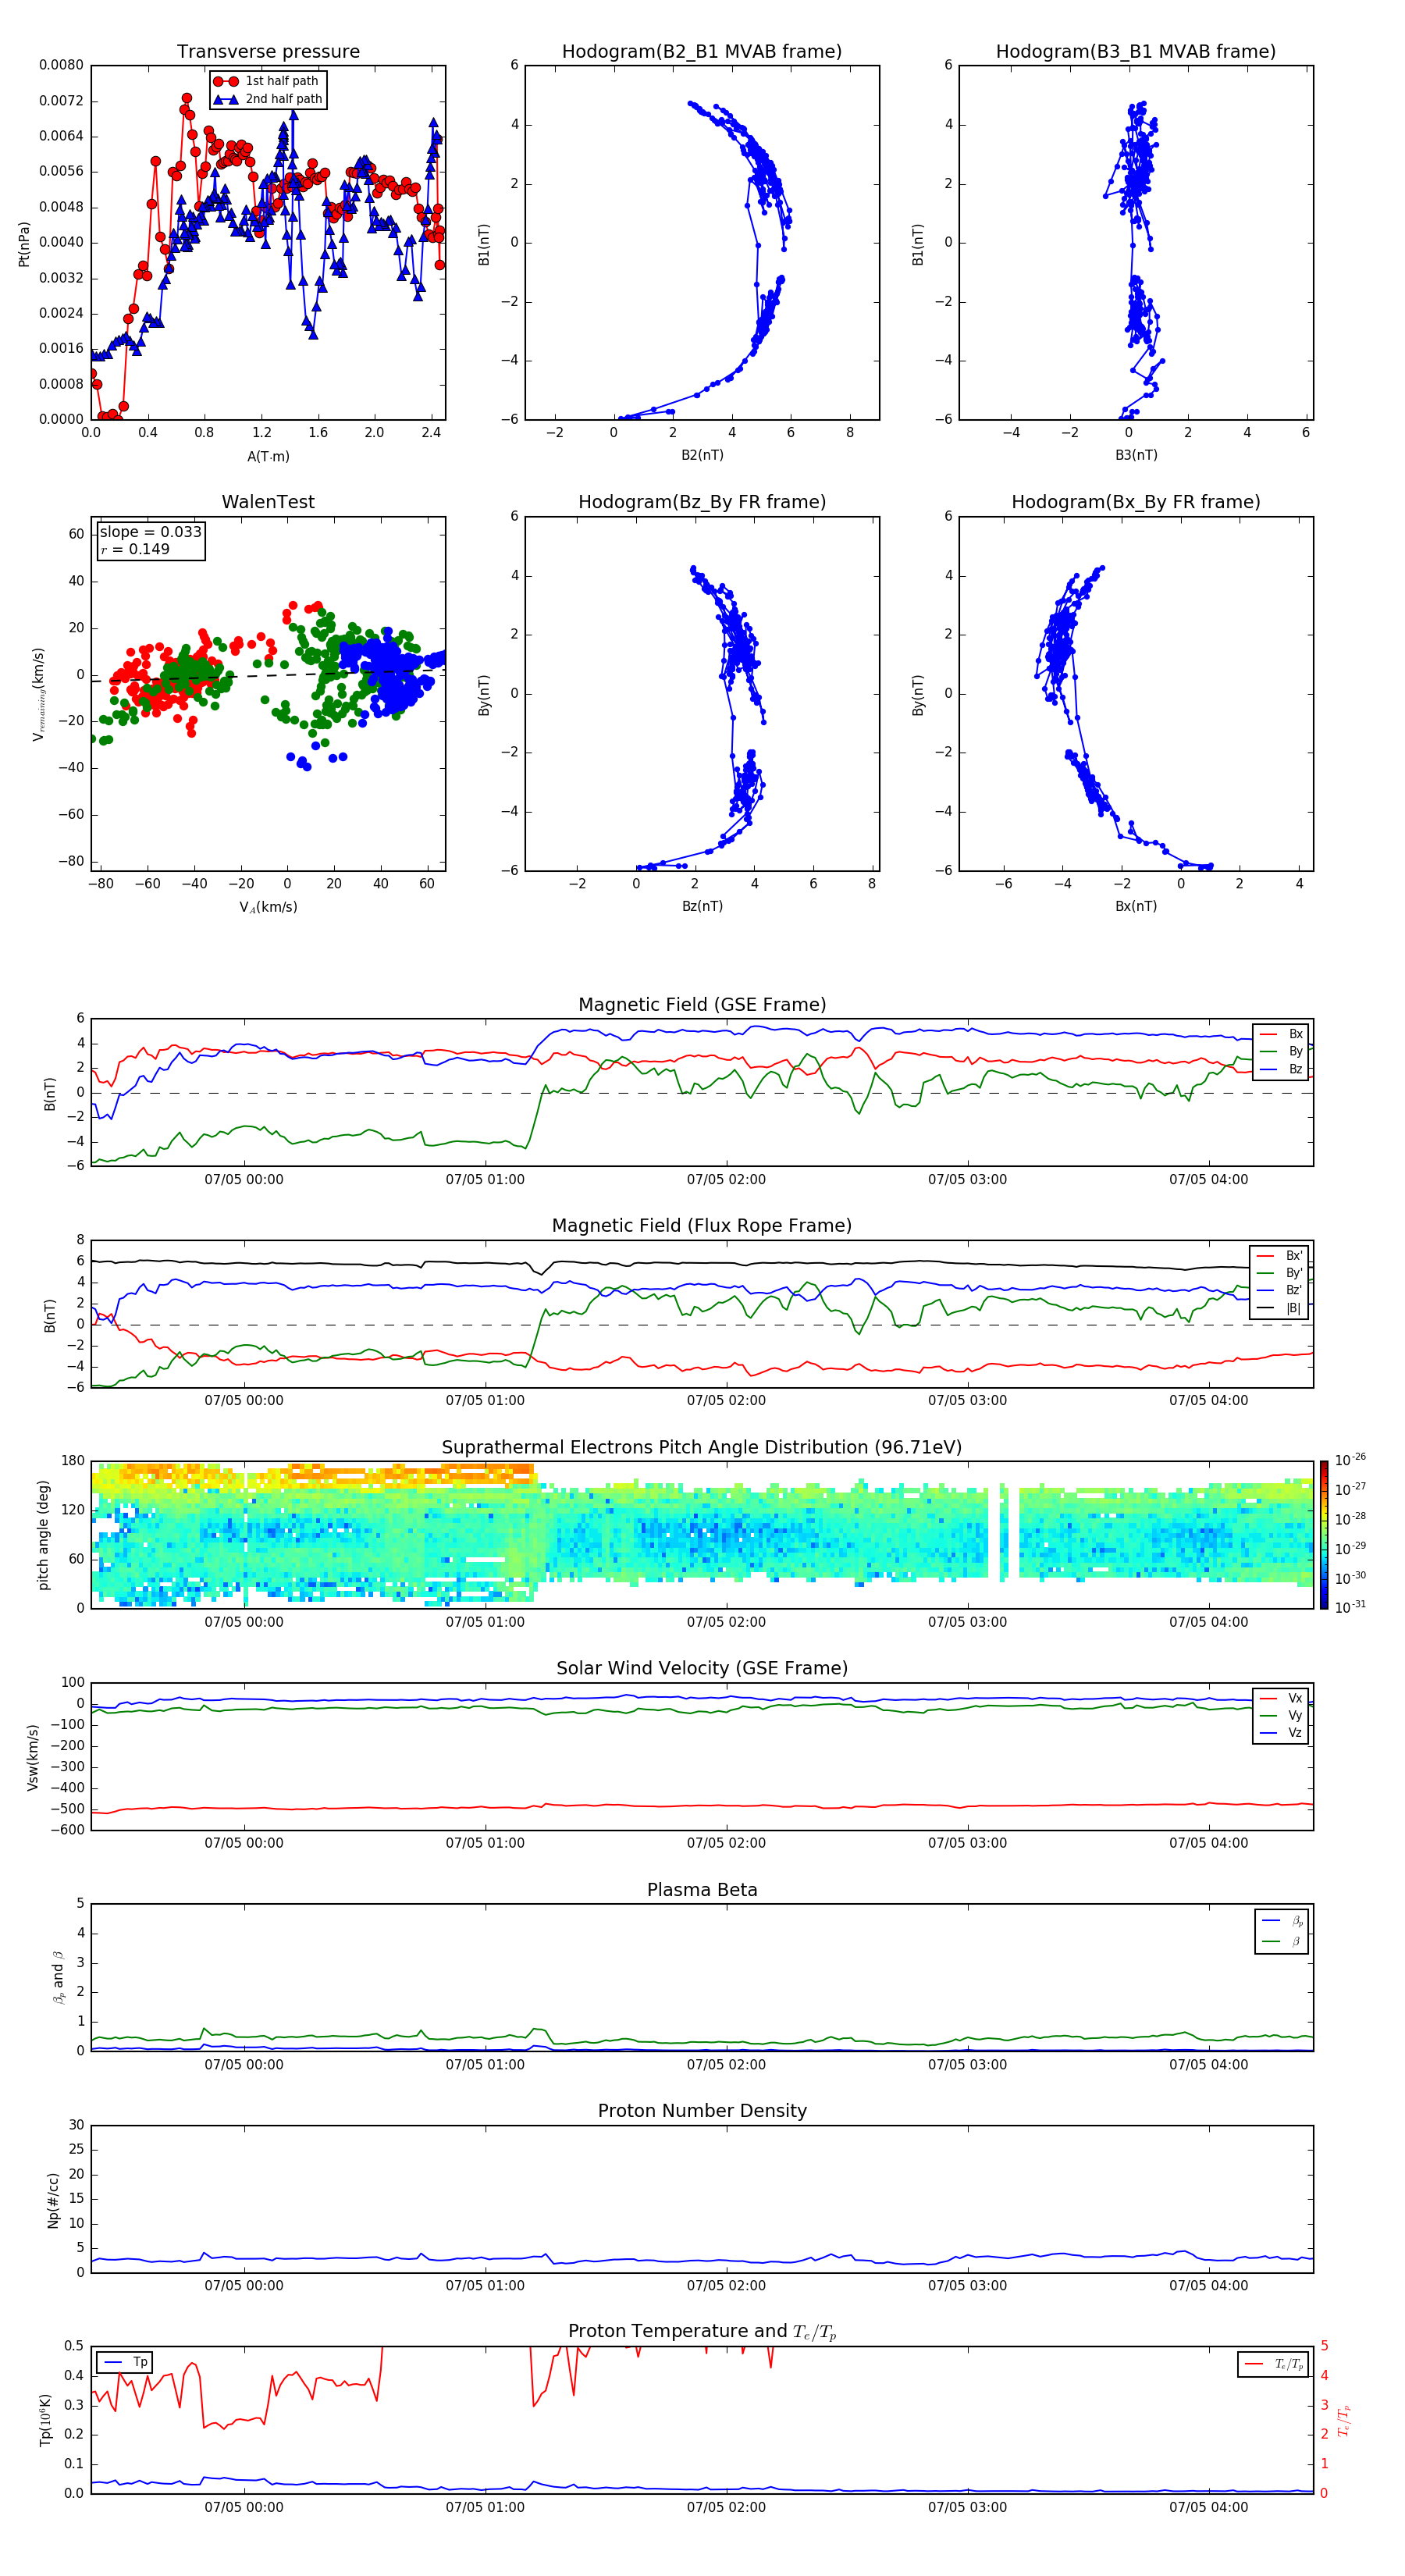1405x2576 pixels.
Task: Click By entry in GSE legend
Action: (1281, 1051)
